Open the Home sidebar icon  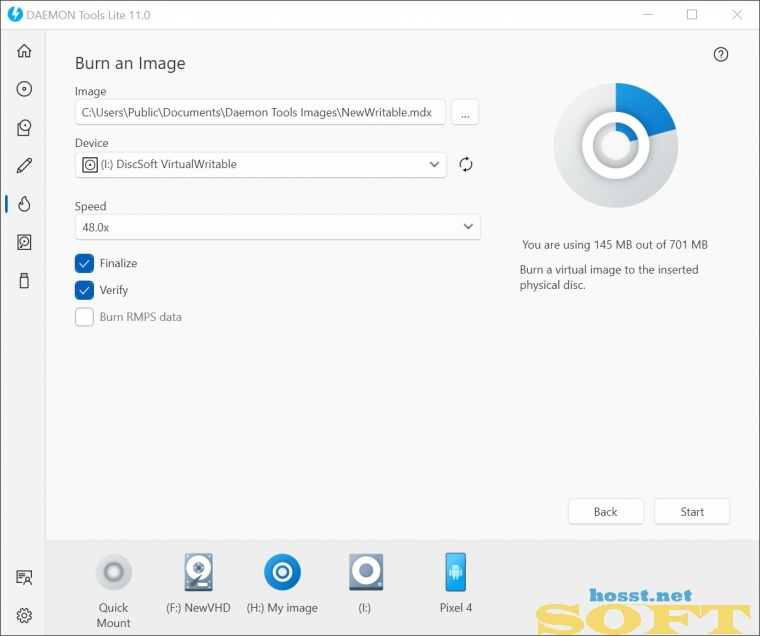point(24,51)
